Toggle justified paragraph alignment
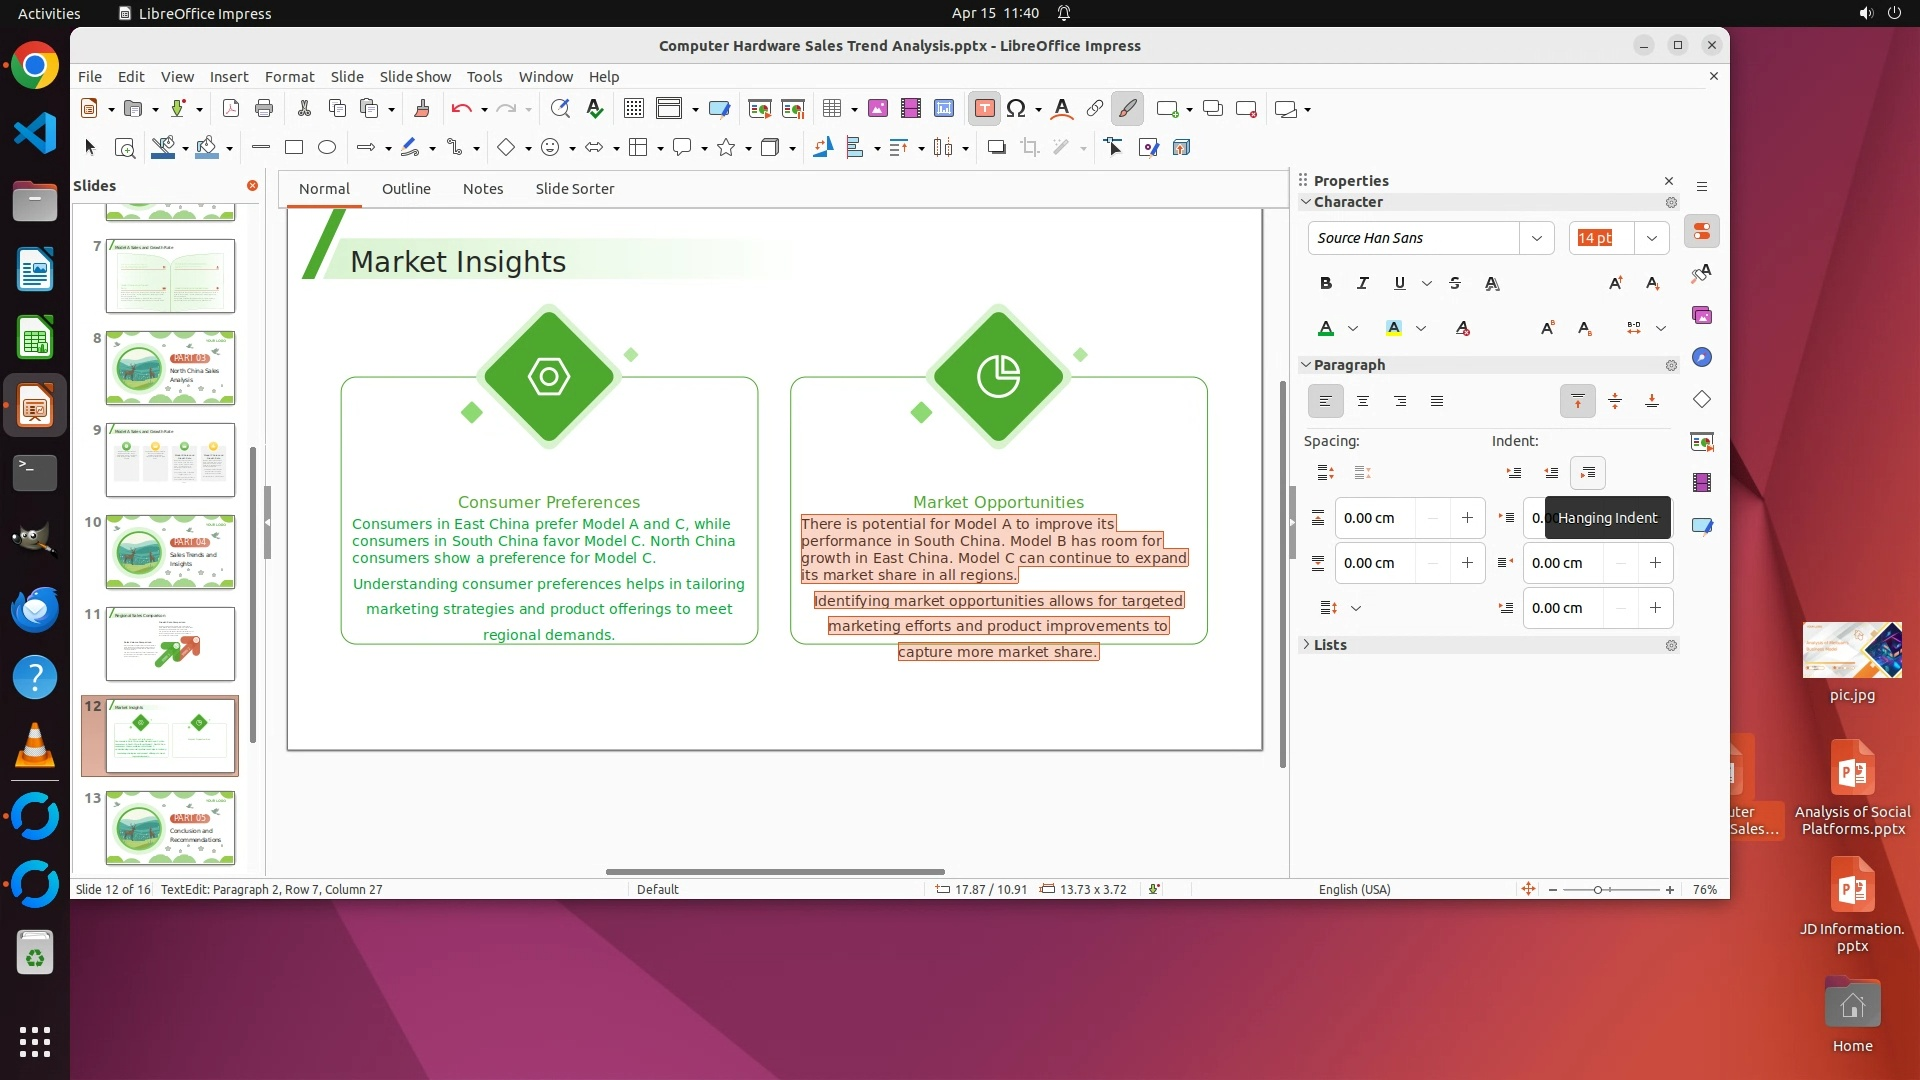This screenshot has width=1920, height=1080. click(1437, 401)
